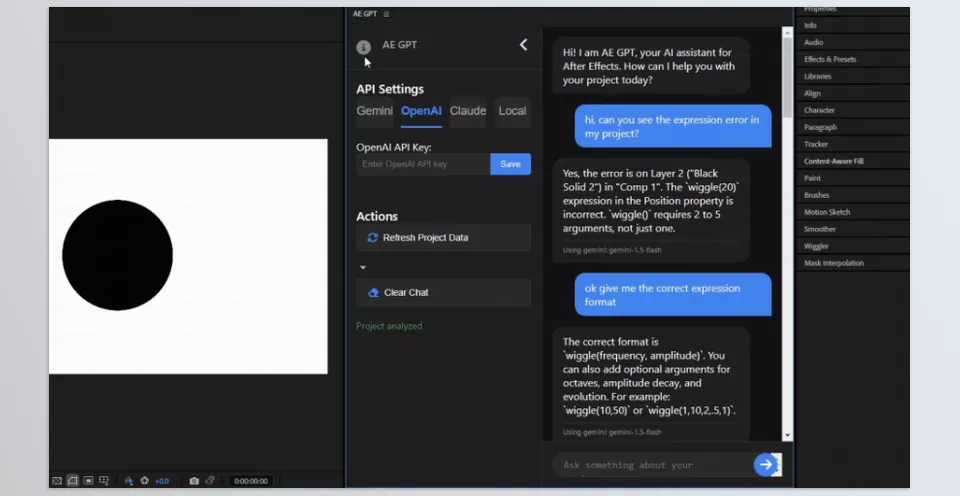Click the chat message input box
The height and width of the screenshot is (496, 960).
[x=653, y=465]
